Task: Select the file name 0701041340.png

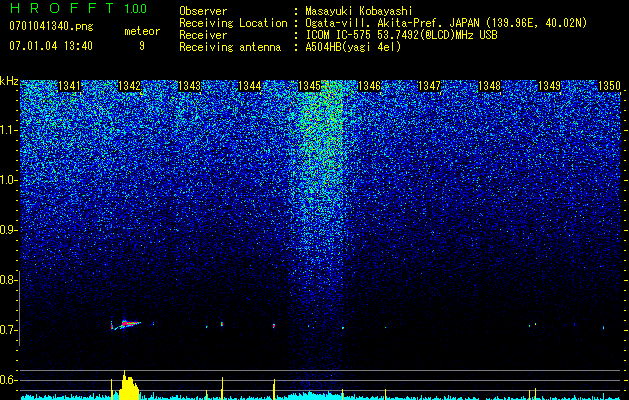Action: (x=51, y=26)
